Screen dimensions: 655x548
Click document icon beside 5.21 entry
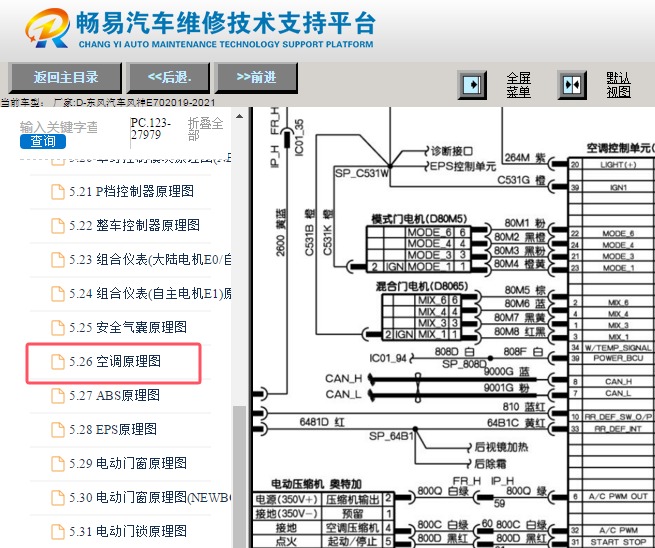coord(58,192)
